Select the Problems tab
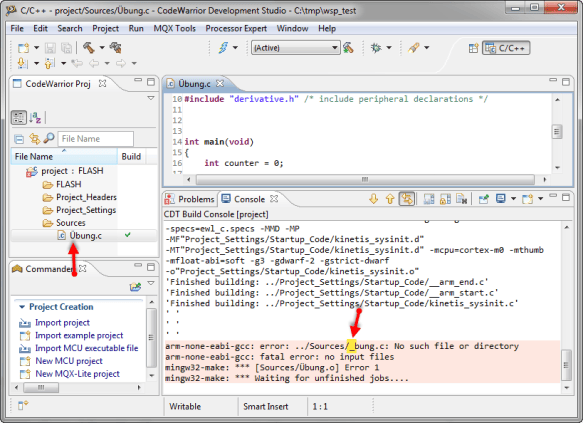The image size is (583, 423). pyautogui.click(x=190, y=199)
